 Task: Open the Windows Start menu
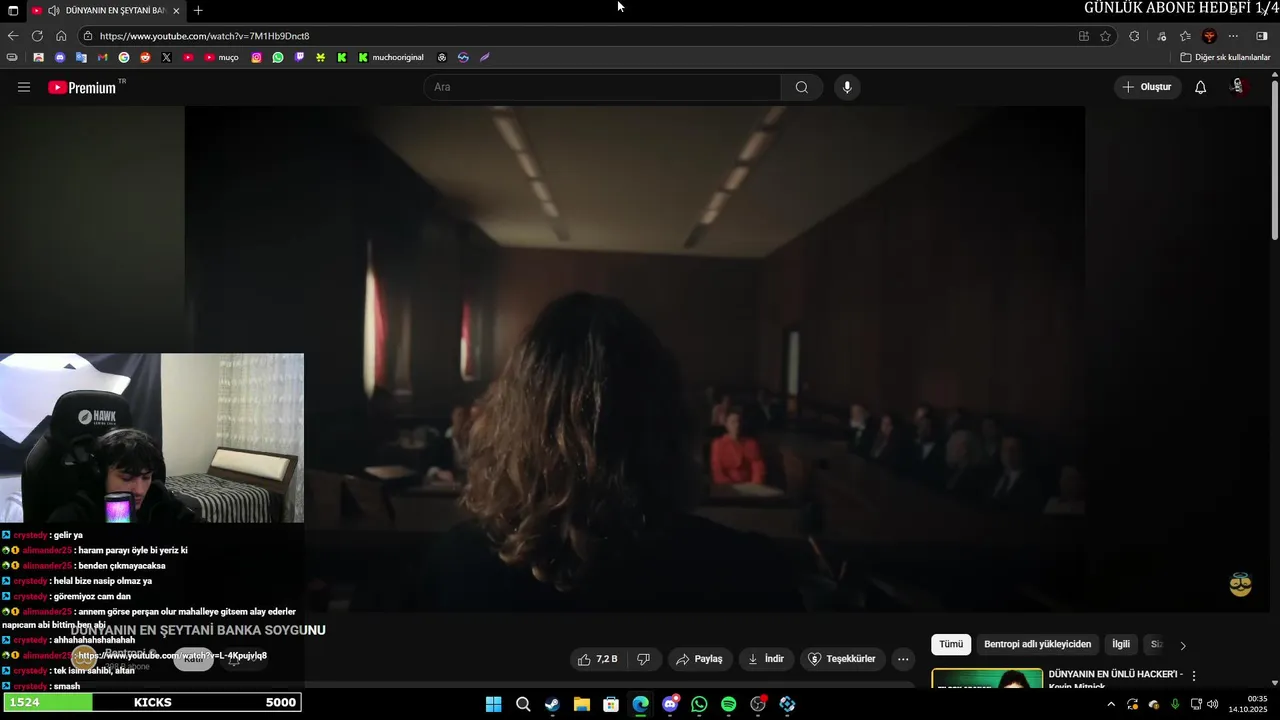pos(493,704)
